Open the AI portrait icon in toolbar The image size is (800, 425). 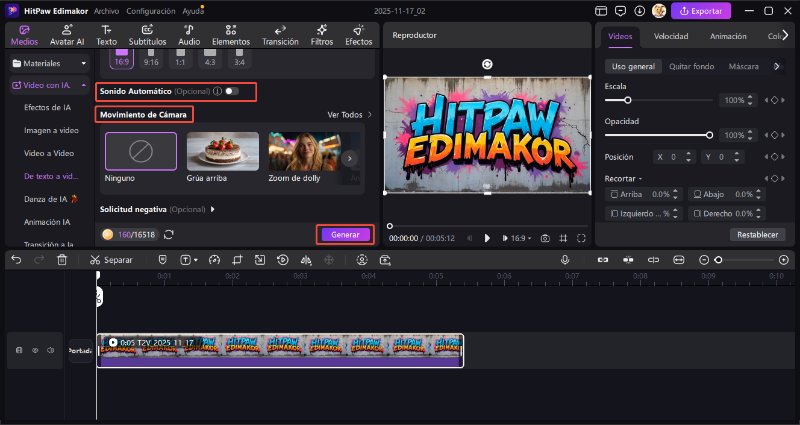tap(362, 260)
